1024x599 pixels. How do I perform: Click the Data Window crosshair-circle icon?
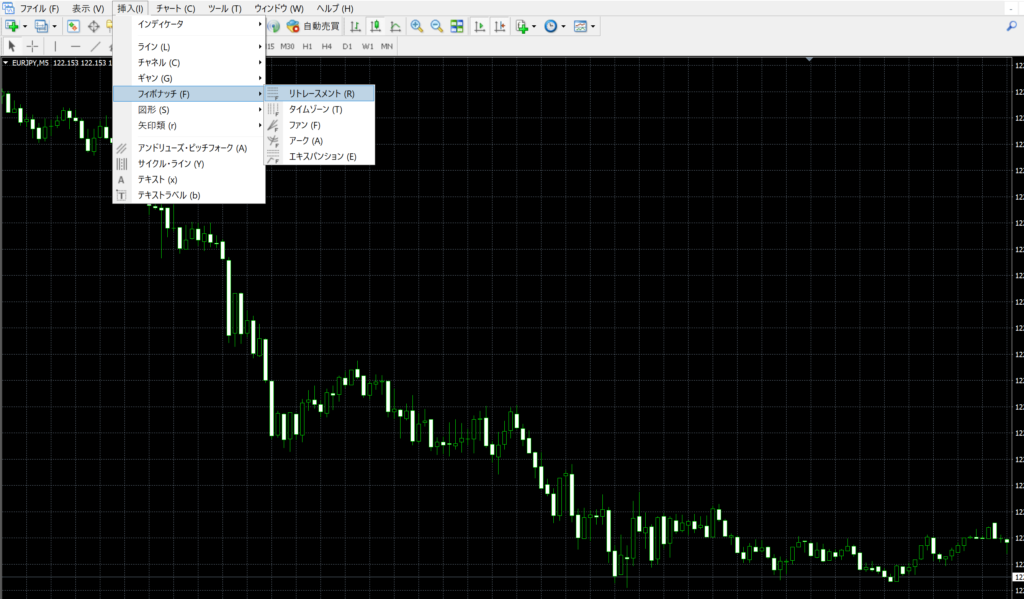pyautogui.click(x=93, y=26)
